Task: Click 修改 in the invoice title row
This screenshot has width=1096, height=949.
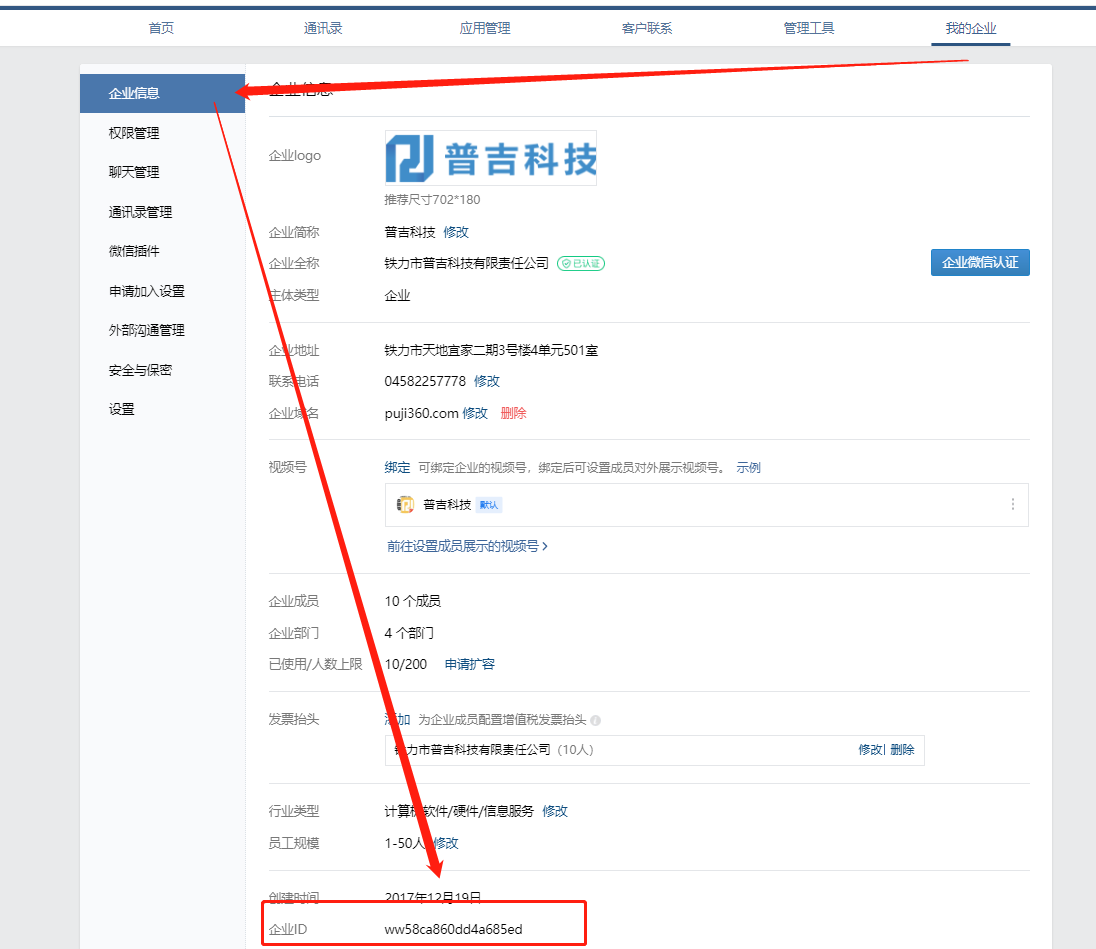Action: 870,750
